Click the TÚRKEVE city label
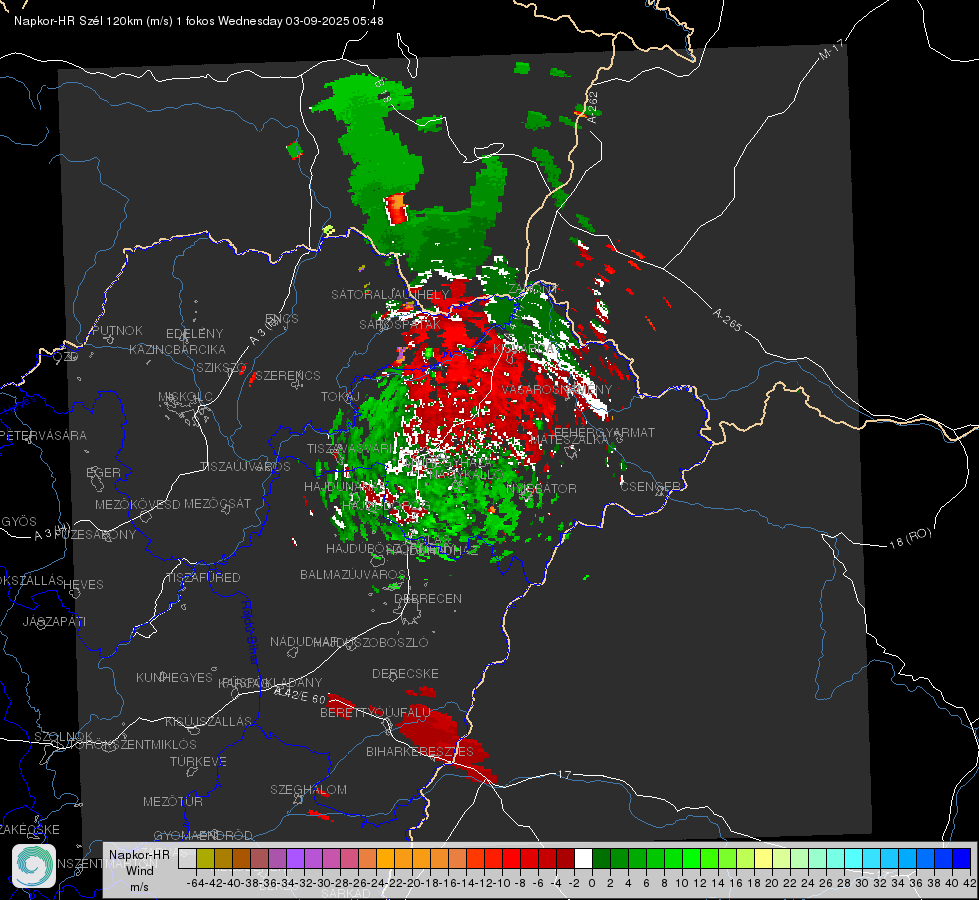Screen dimensions: 979x900 tap(198, 762)
